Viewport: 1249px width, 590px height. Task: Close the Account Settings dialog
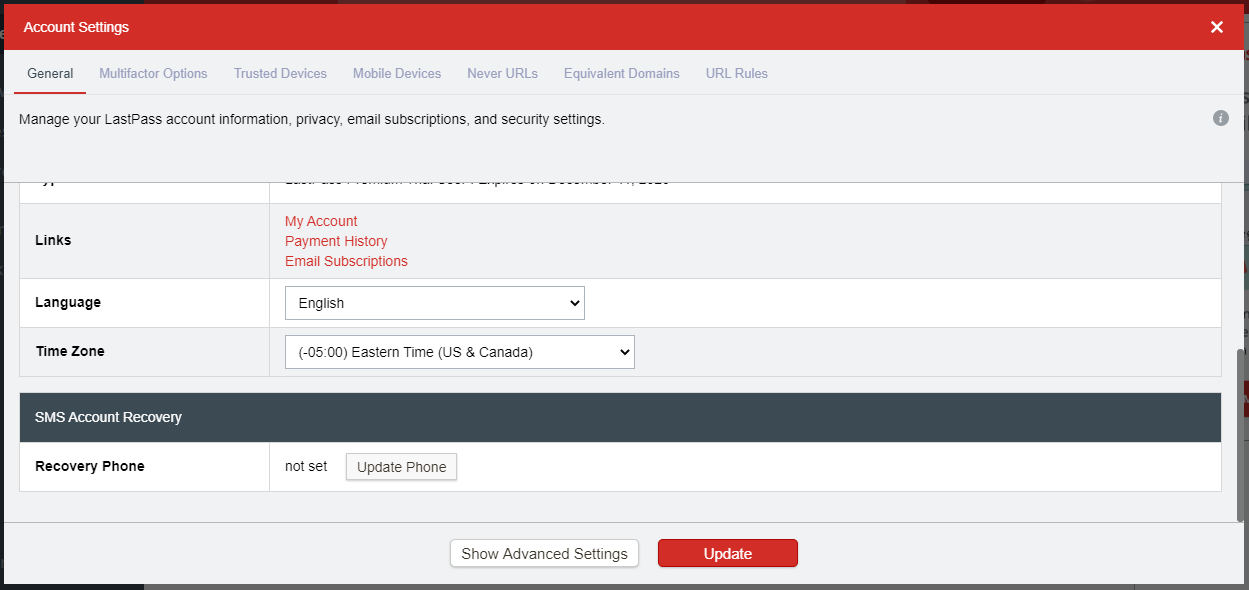tap(1217, 27)
